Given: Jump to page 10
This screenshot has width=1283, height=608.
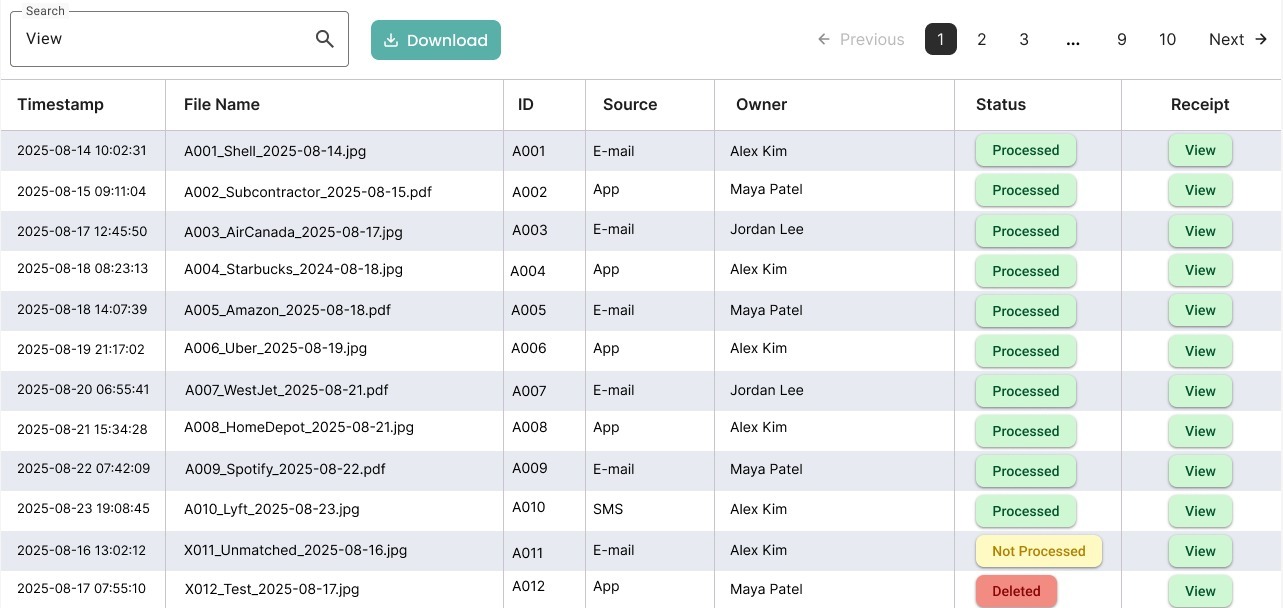Looking at the screenshot, I should point(1167,40).
